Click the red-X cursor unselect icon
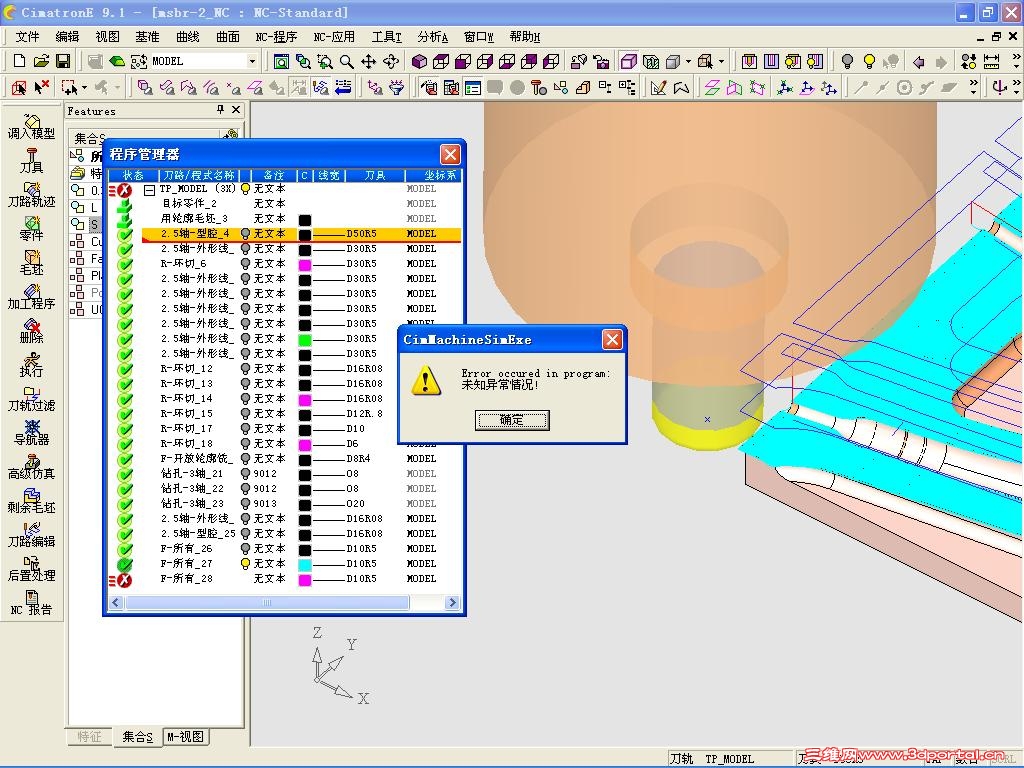The width and height of the screenshot is (1024, 768). [42, 87]
